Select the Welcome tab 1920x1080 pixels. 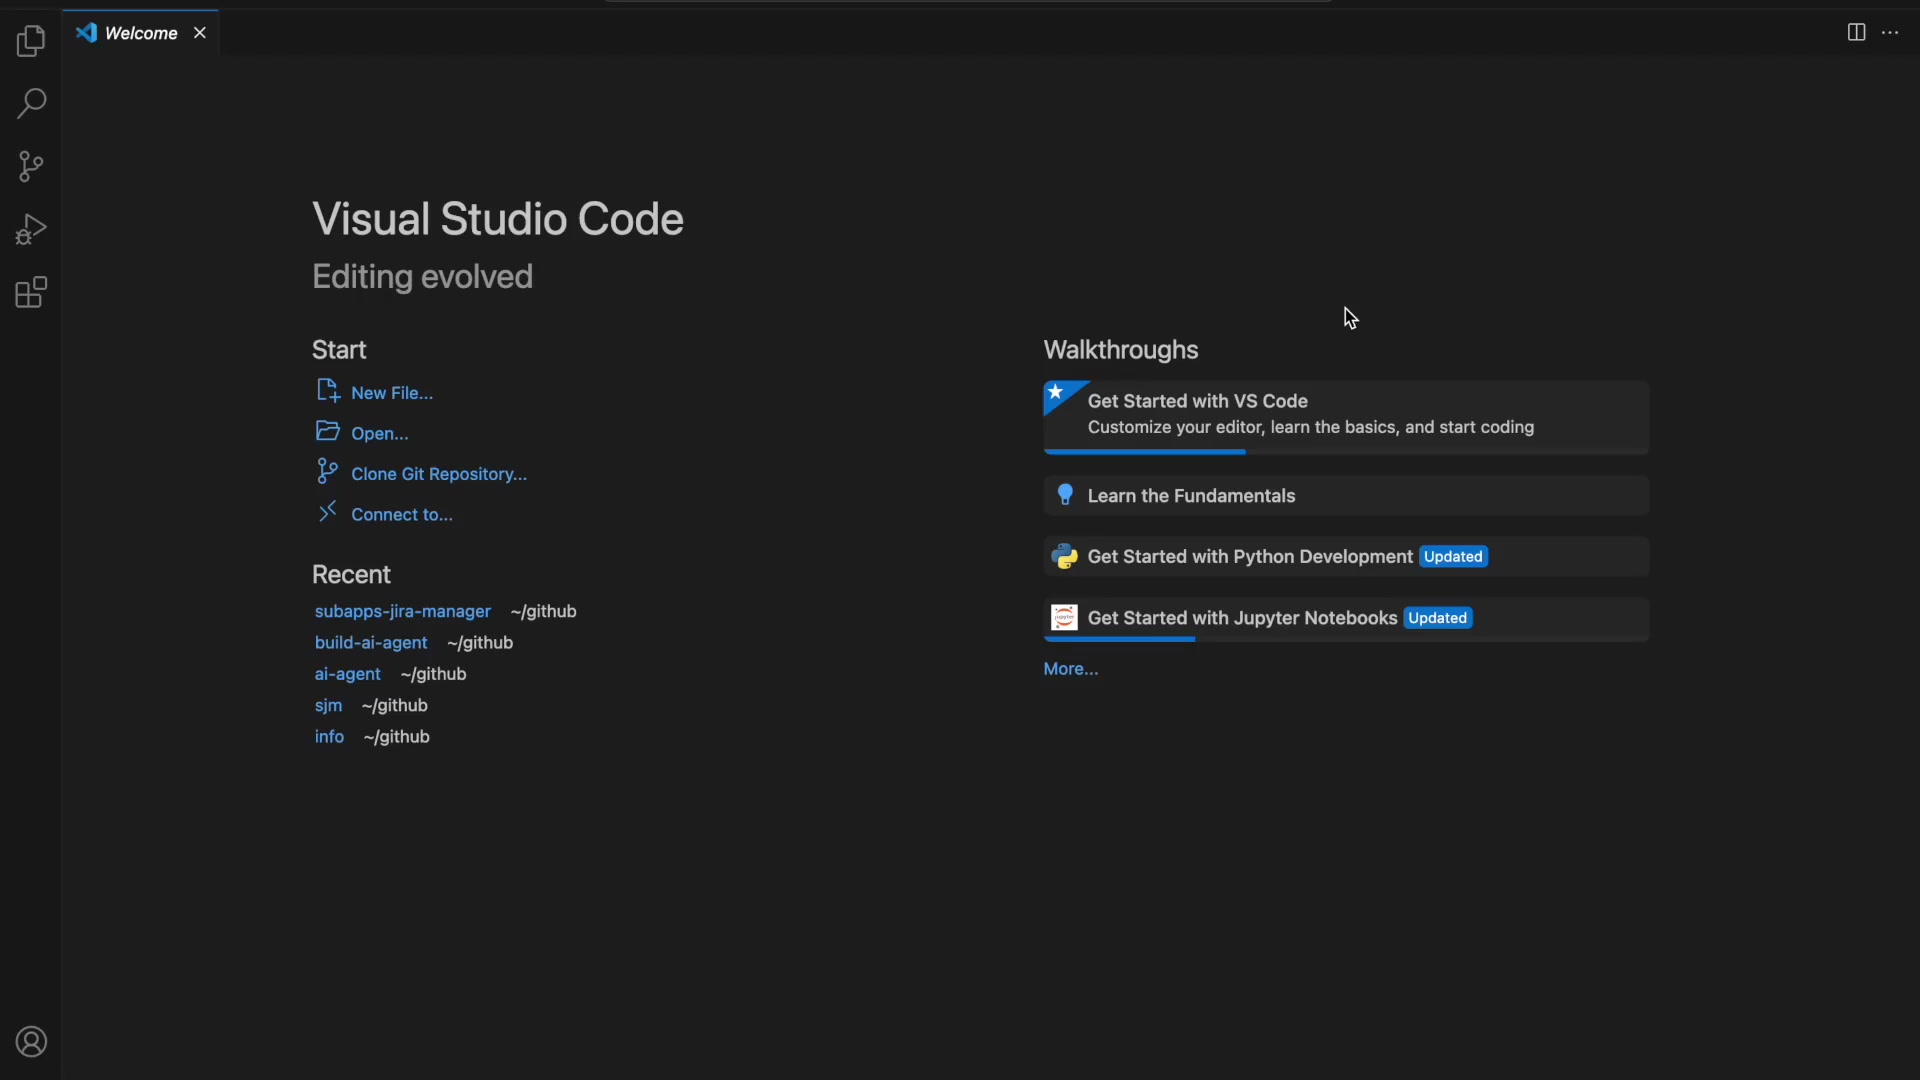140,33
